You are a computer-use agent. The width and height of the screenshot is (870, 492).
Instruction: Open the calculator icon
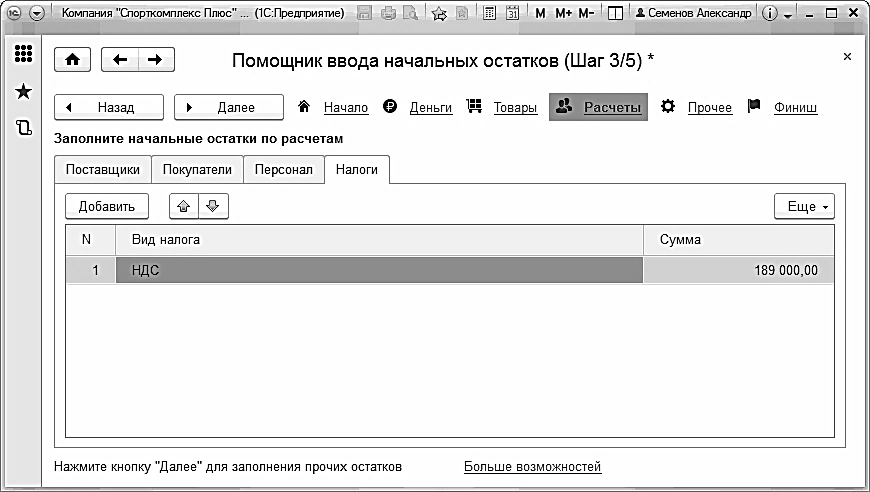[x=489, y=13]
